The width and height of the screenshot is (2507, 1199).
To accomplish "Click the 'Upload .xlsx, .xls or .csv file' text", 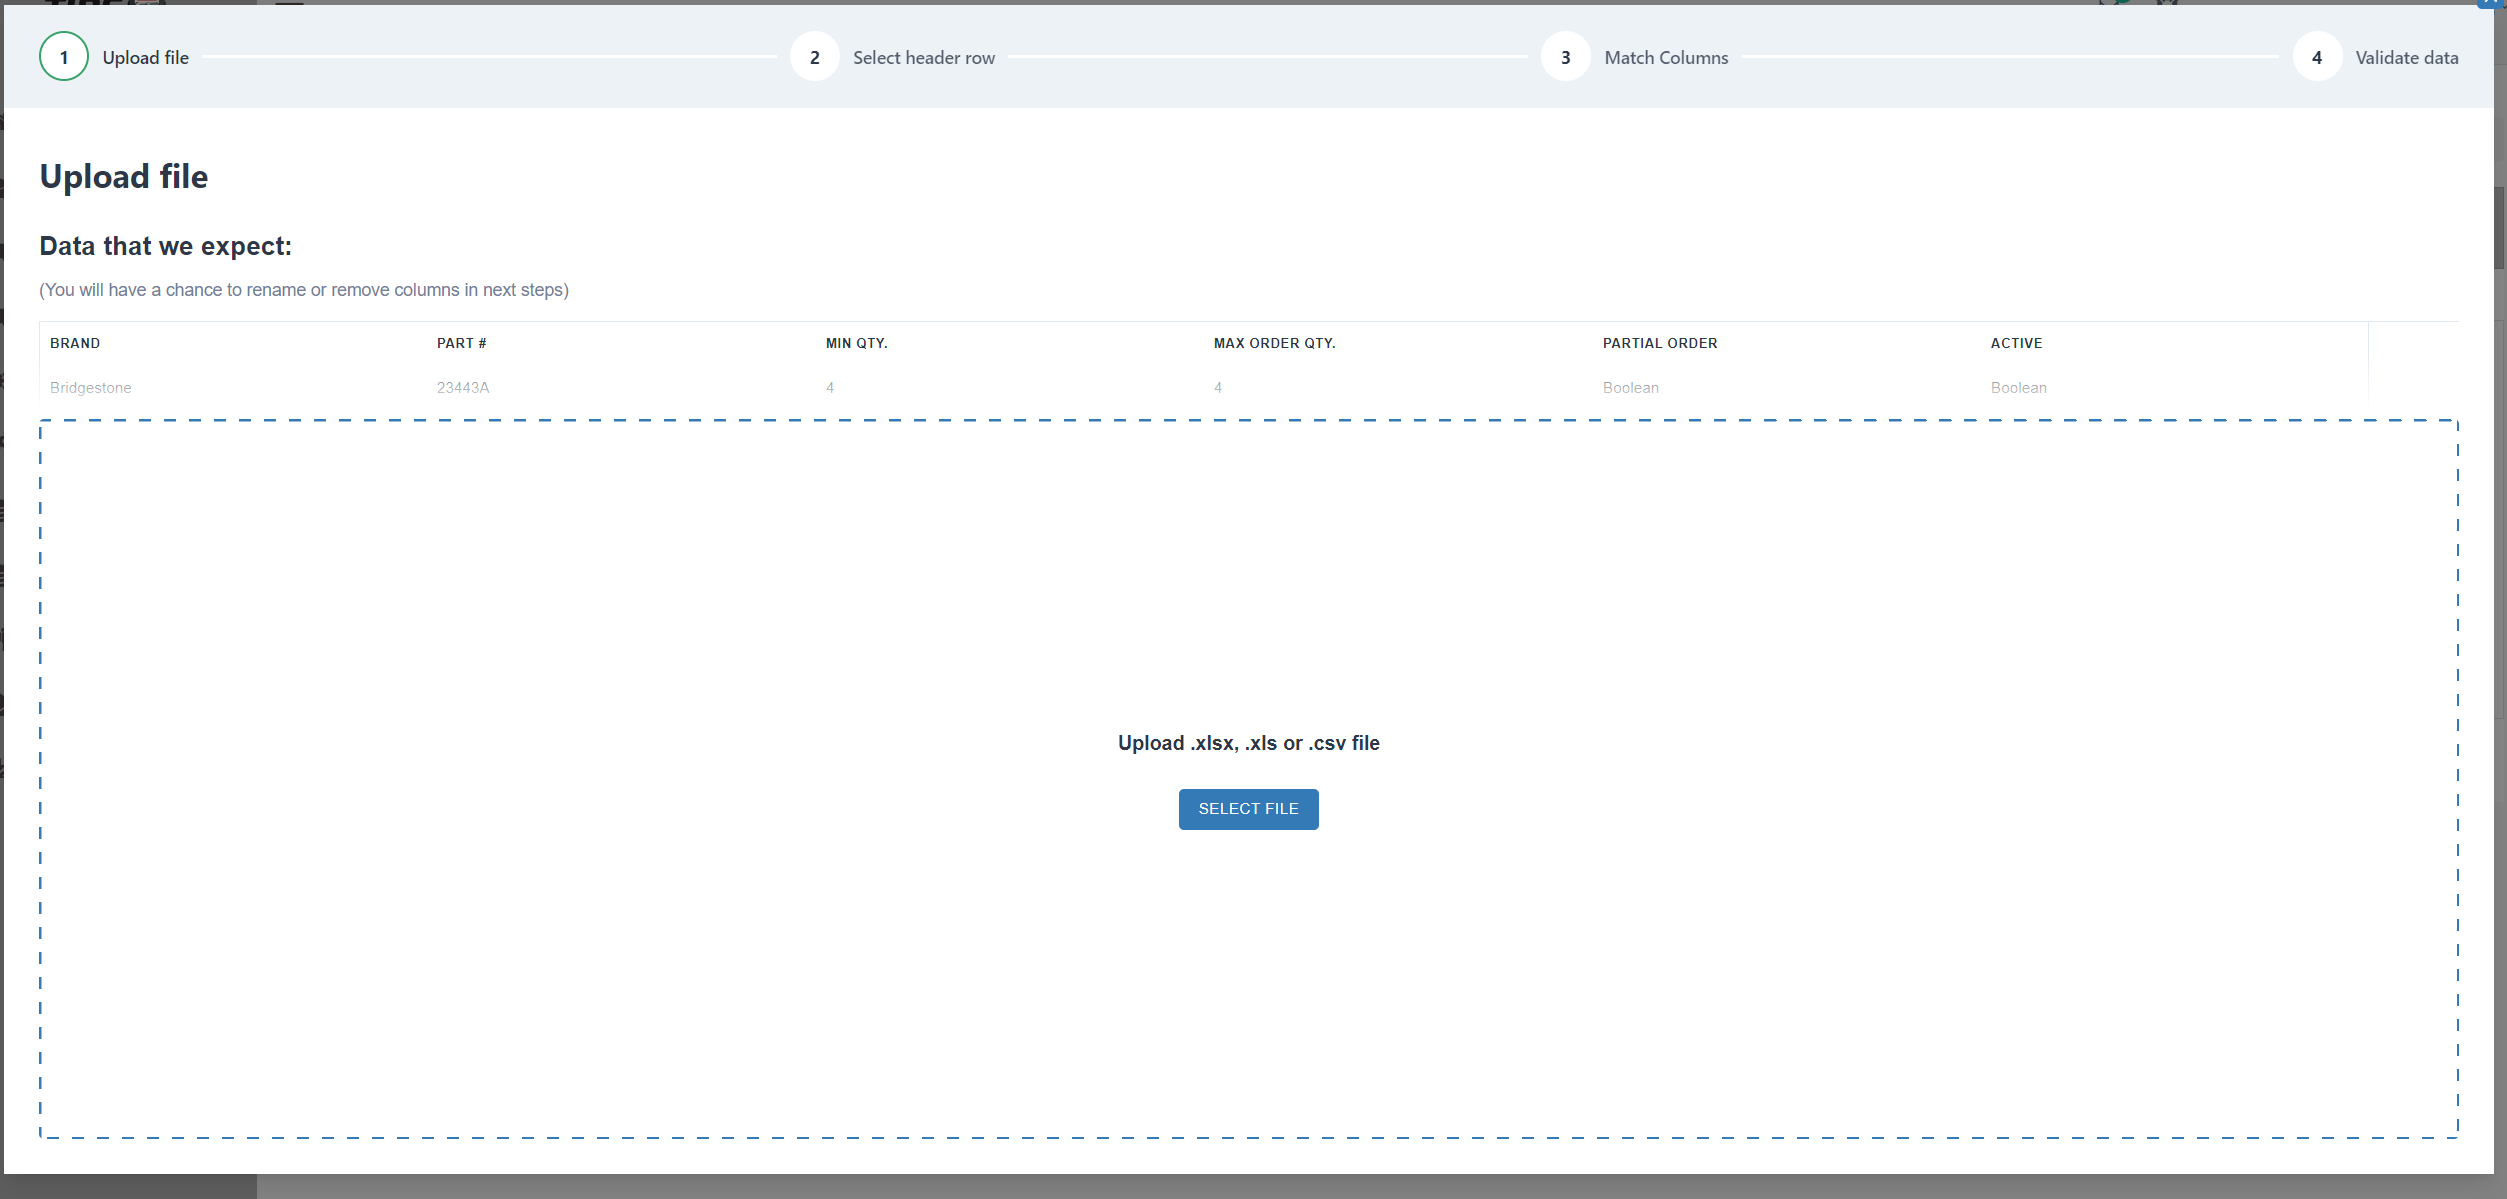I will (1248, 743).
